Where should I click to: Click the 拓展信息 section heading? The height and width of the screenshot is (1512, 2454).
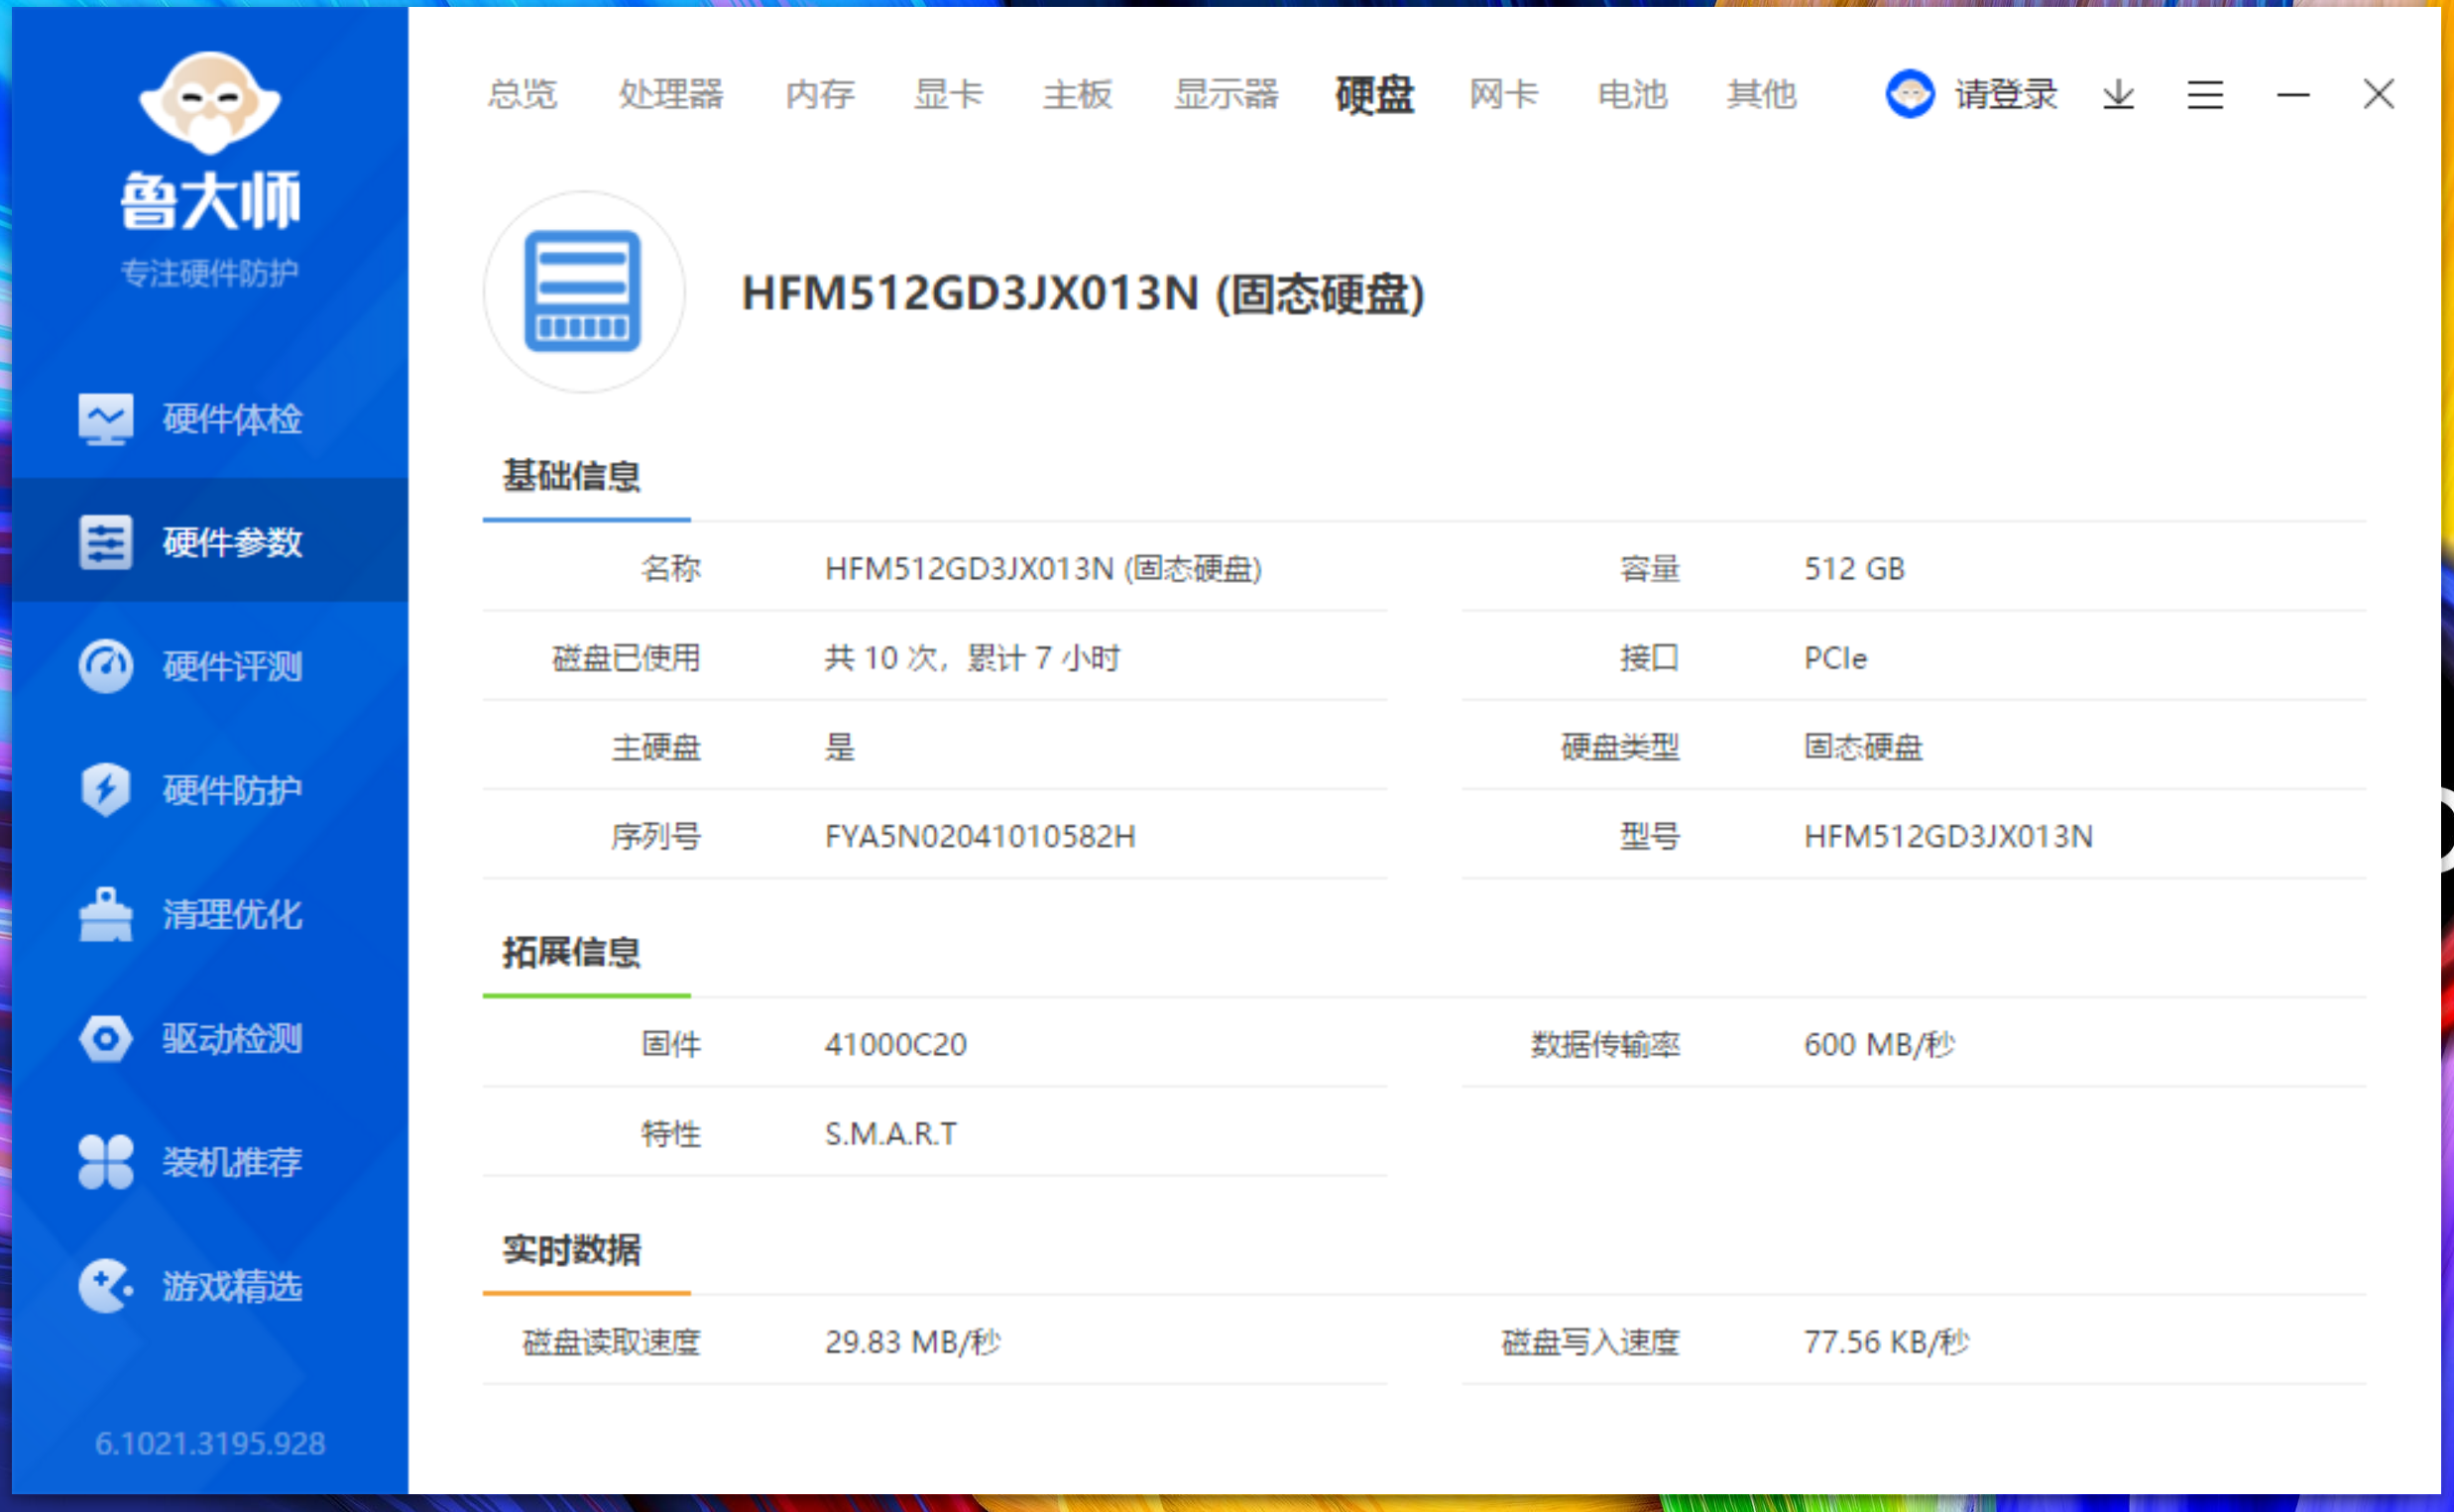(571, 952)
